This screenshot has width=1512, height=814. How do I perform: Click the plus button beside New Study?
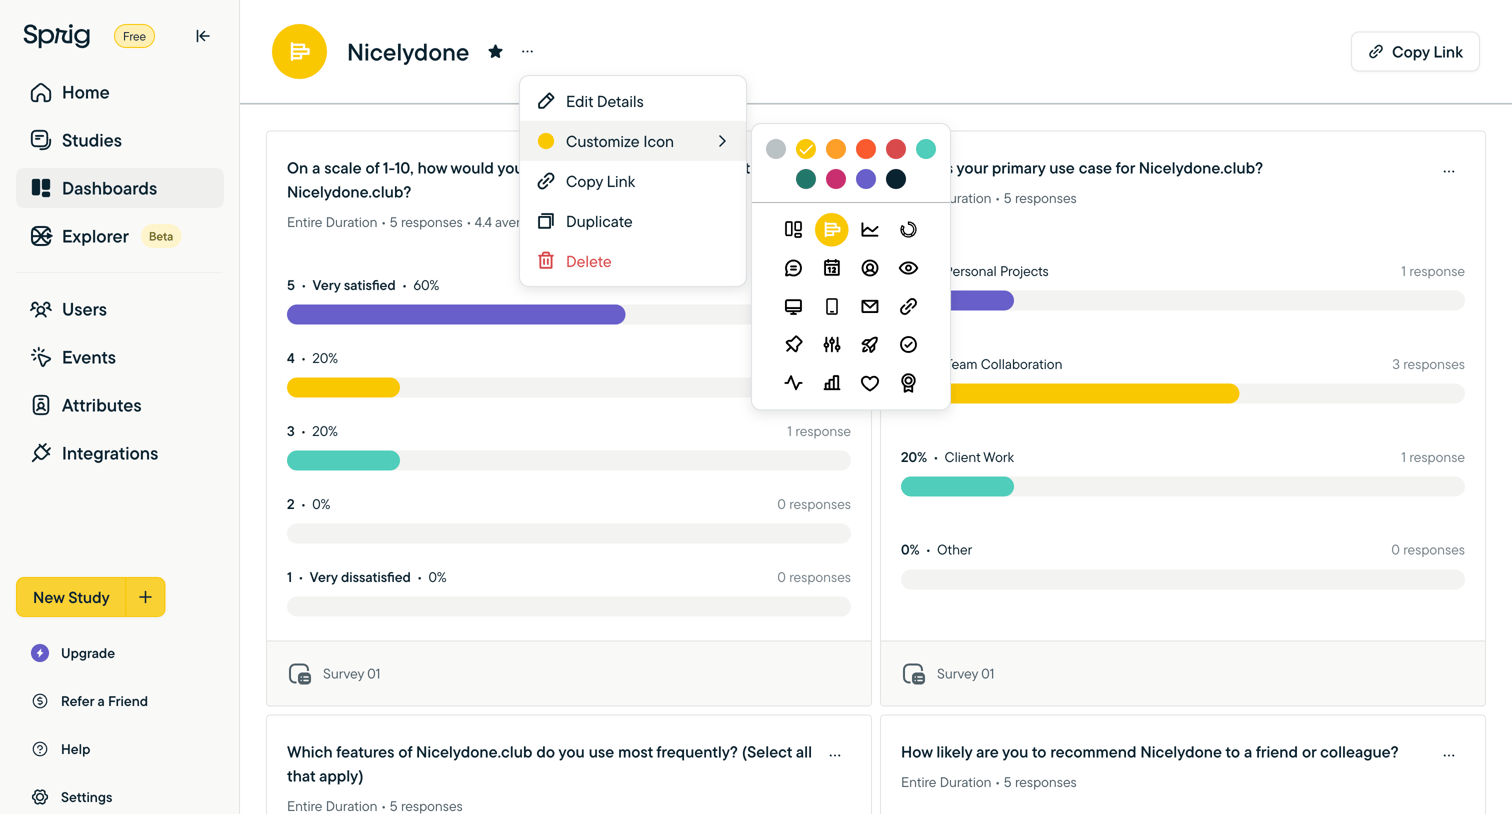(x=145, y=597)
